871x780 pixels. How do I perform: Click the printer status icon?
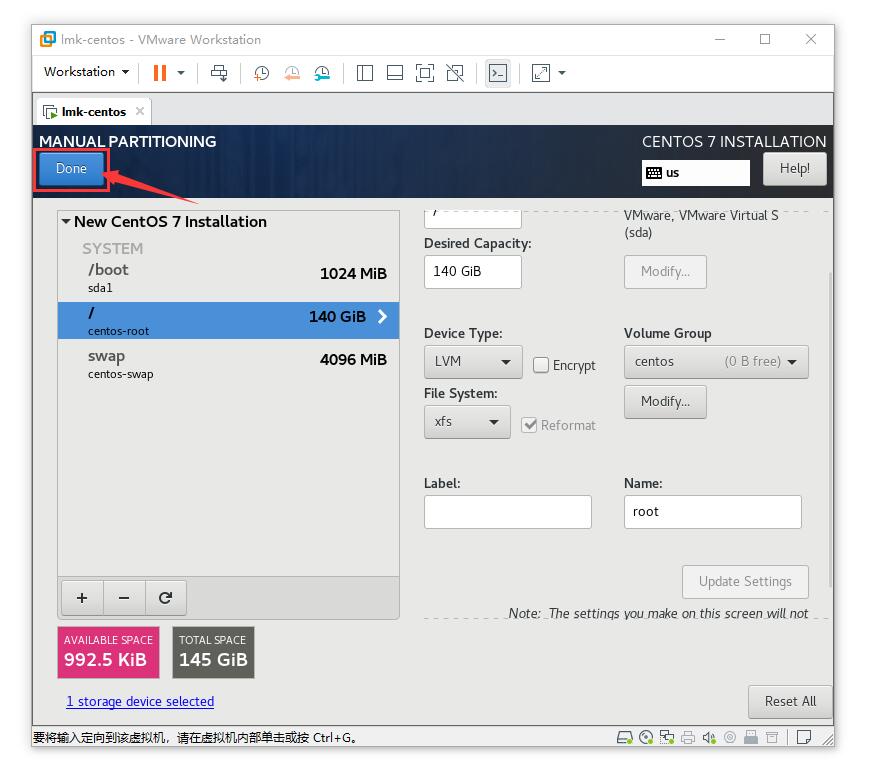[x=688, y=737]
